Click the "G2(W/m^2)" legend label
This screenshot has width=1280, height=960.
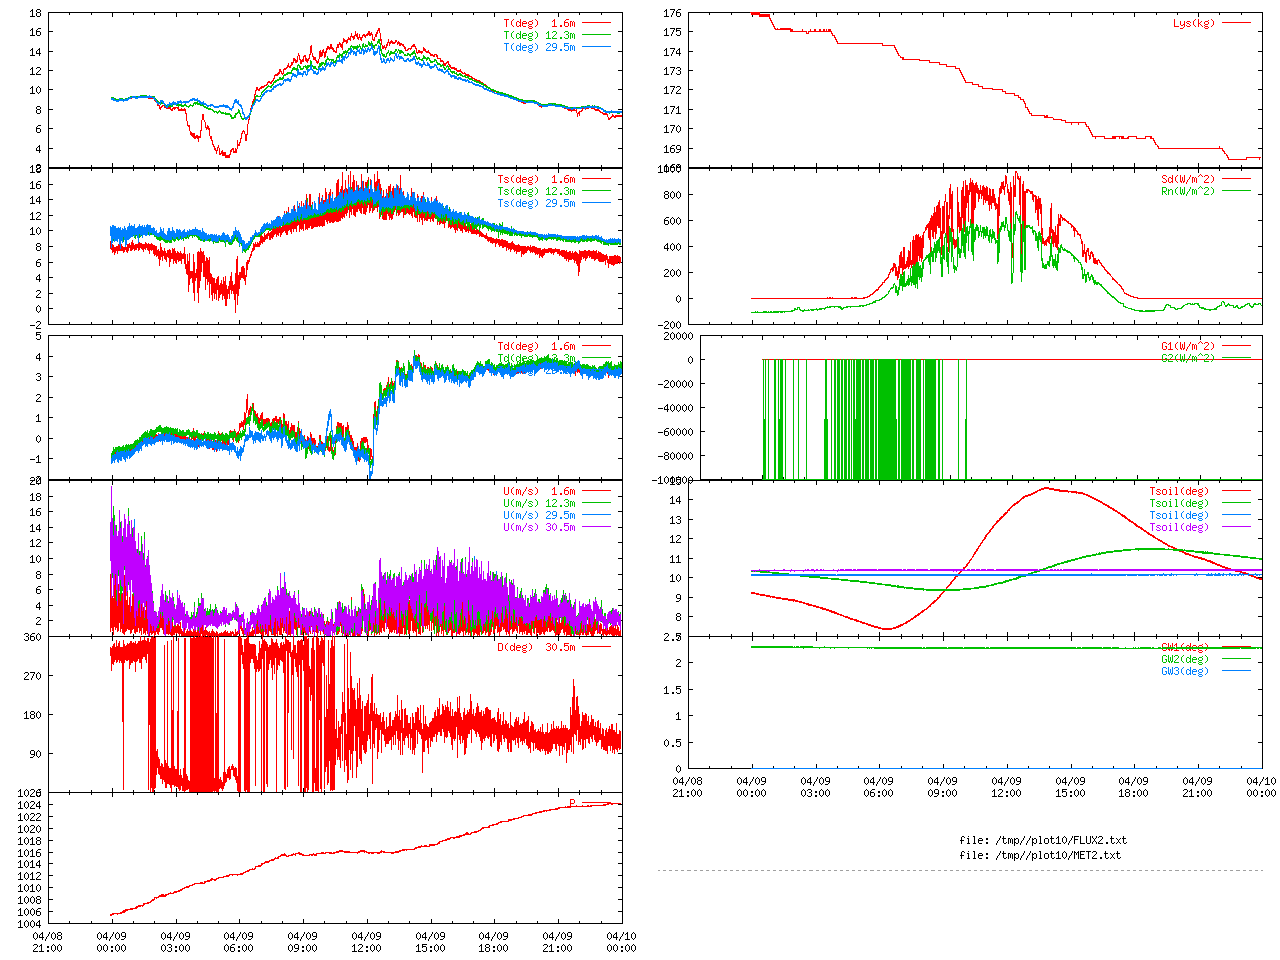tap(1188, 359)
